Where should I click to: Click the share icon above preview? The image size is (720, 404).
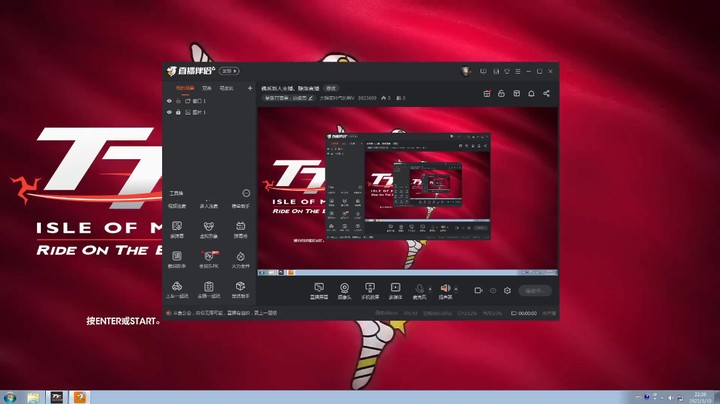(x=546, y=93)
